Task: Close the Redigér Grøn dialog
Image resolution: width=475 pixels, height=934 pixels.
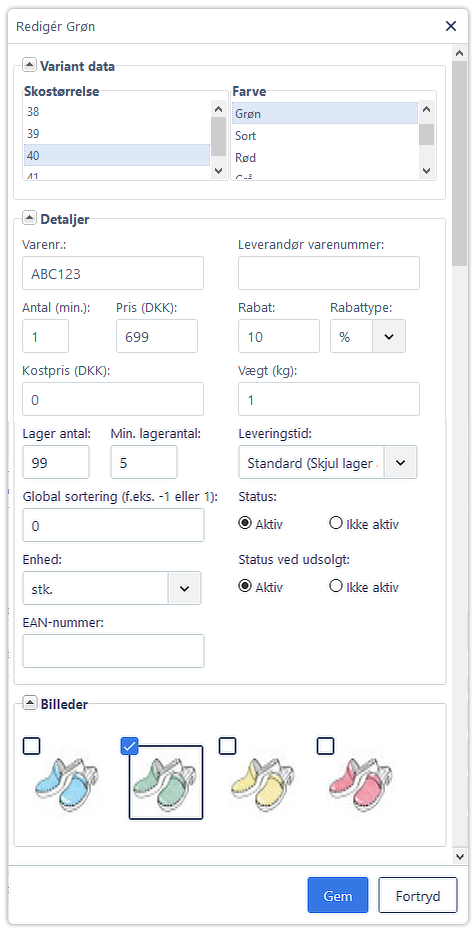Action: click(x=451, y=26)
